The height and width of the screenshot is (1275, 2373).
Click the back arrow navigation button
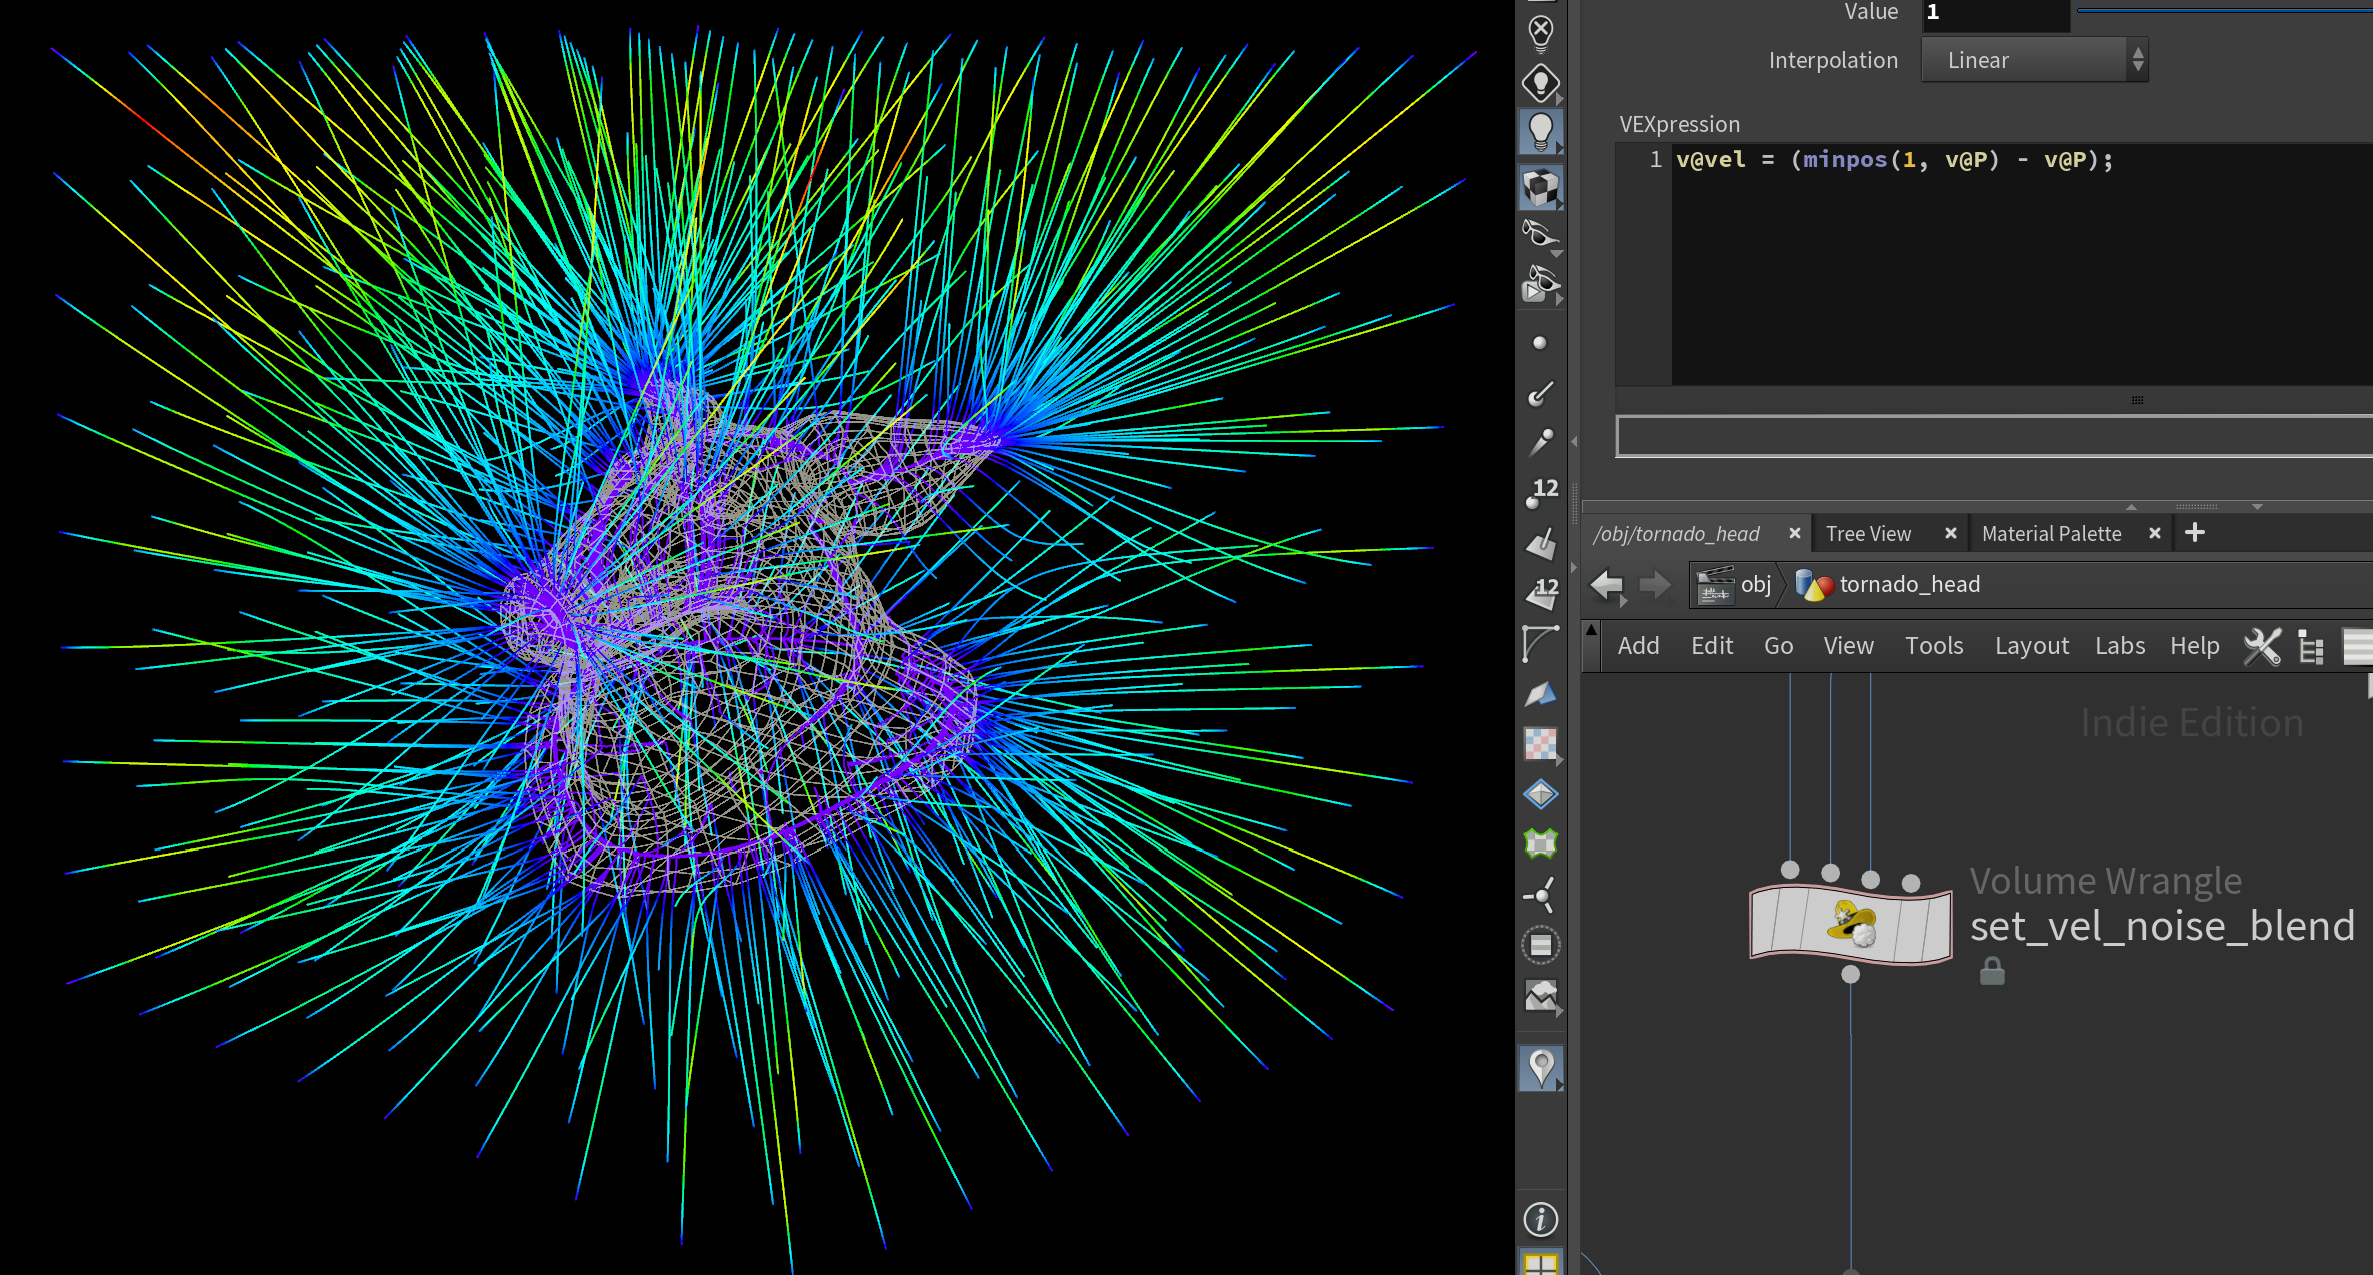[x=1607, y=584]
